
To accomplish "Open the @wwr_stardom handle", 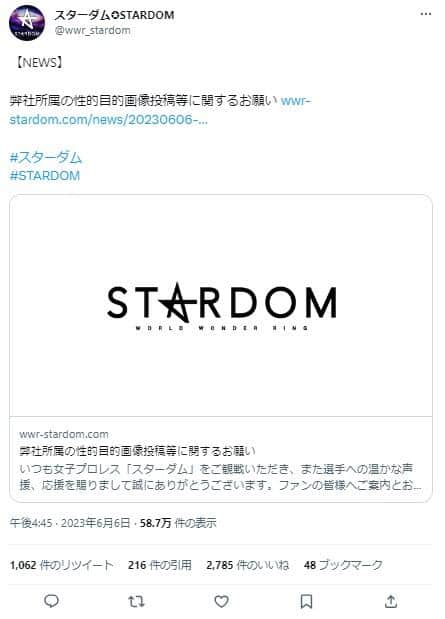I will (93, 30).
